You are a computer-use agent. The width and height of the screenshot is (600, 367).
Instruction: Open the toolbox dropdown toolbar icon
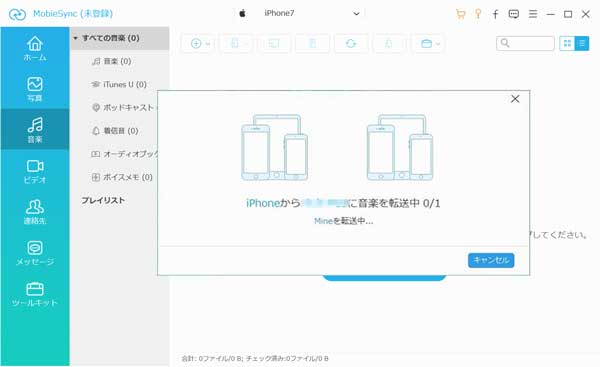429,44
